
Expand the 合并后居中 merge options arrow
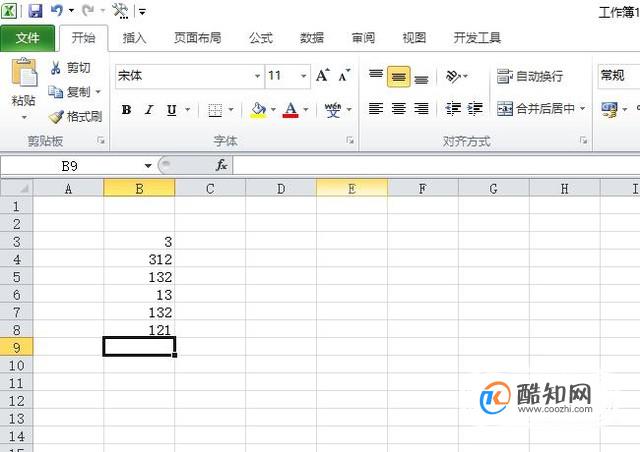(x=582, y=109)
